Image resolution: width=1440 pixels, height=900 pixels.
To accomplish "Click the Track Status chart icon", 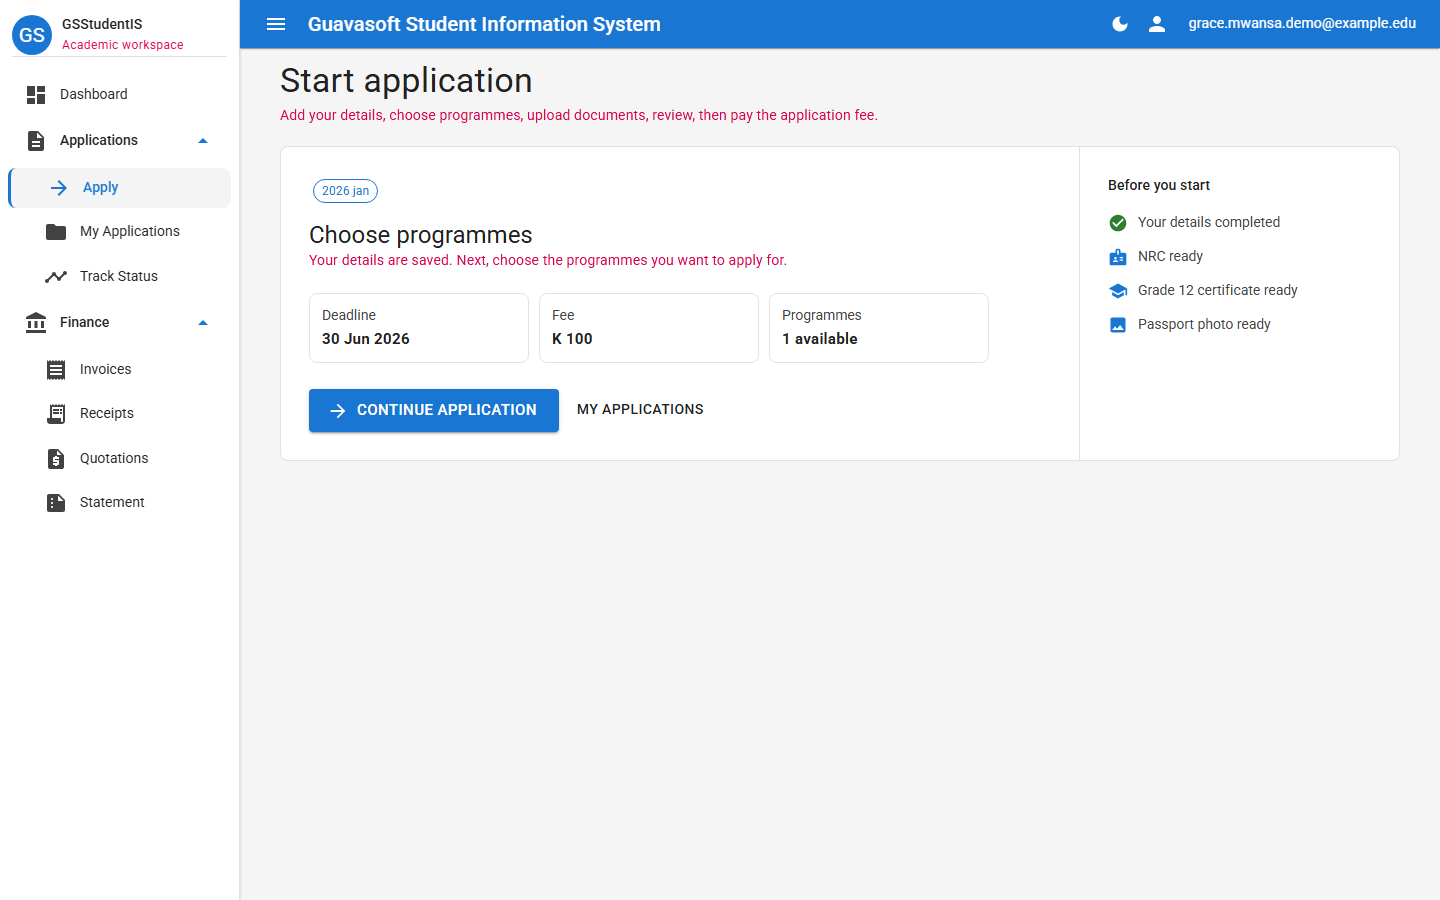I will pyautogui.click(x=56, y=277).
